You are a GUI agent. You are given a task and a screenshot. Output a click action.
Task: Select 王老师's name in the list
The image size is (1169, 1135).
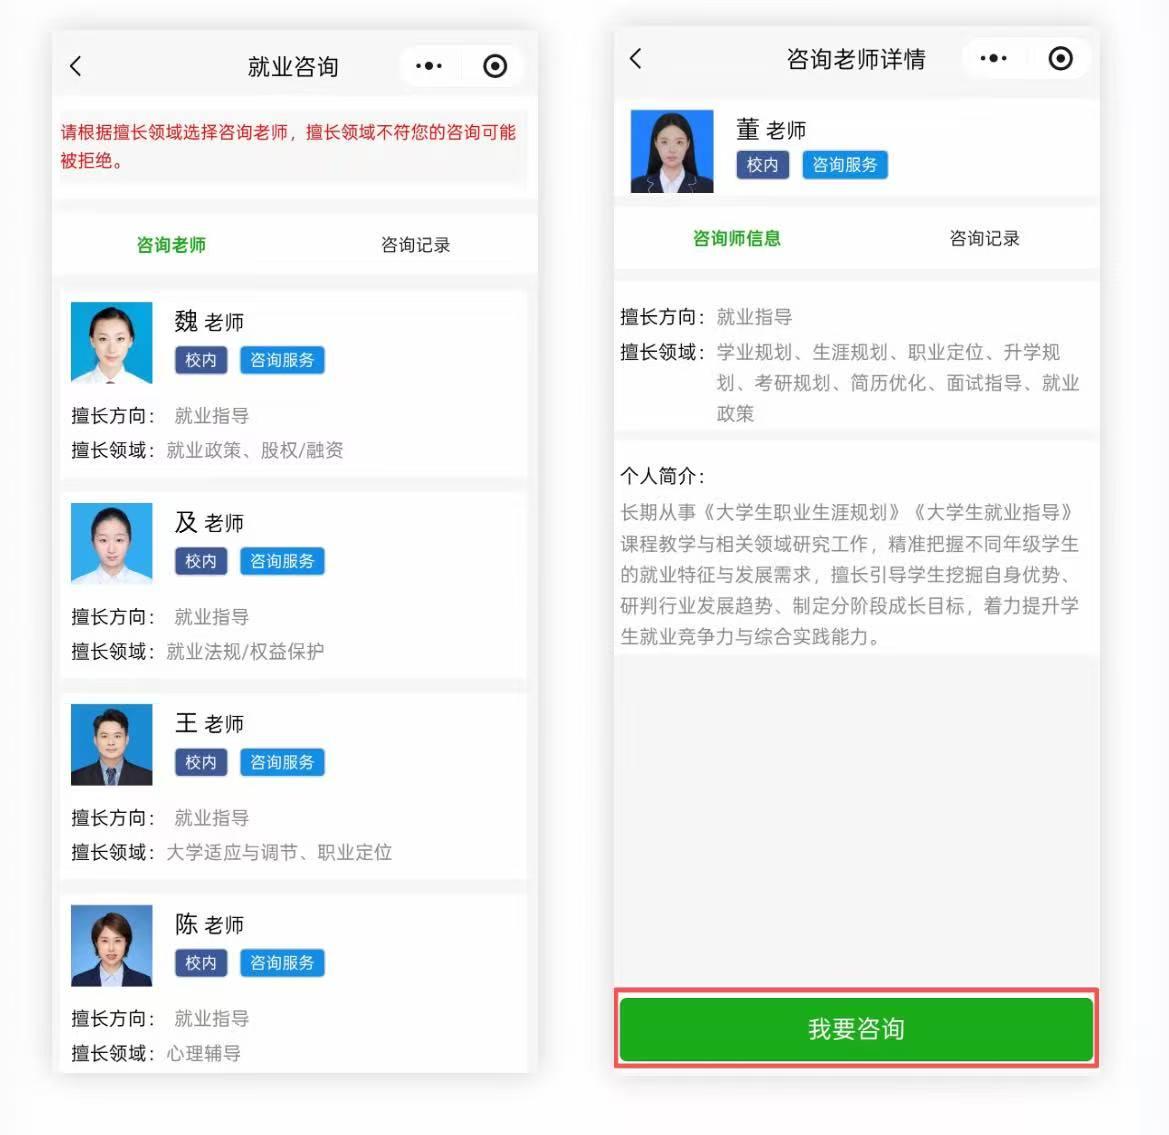pyautogui.click(x=209, y=723)
